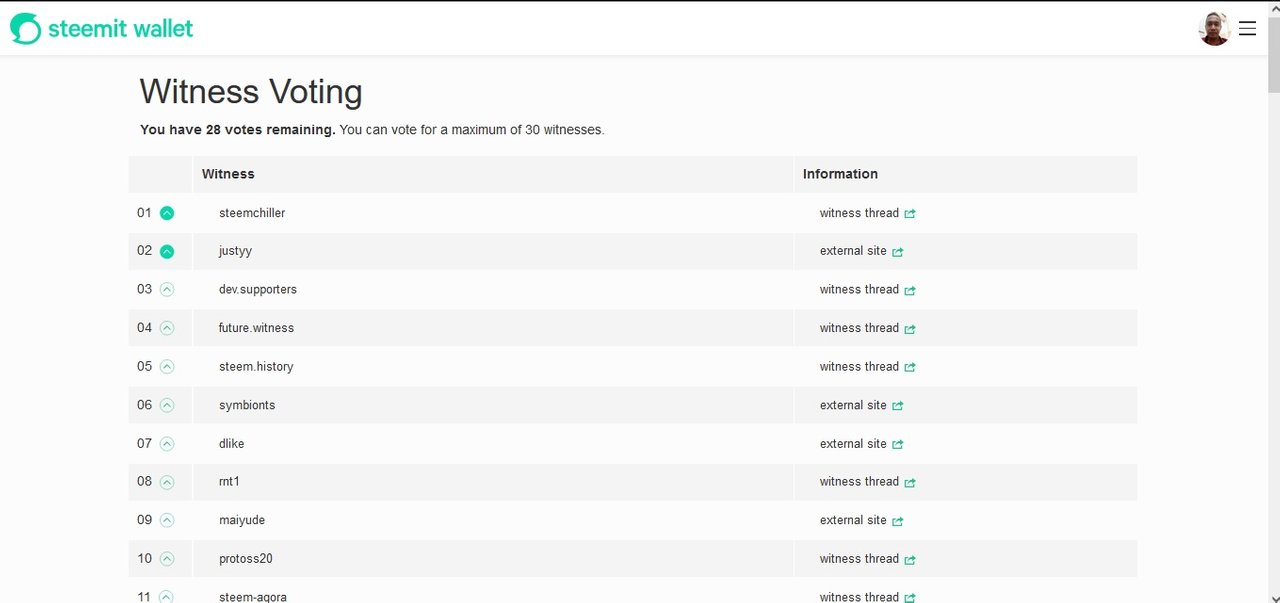This screenshot has width=1280, height=603.
Task: Open maiyude's external site link
Action: (862, 520)
